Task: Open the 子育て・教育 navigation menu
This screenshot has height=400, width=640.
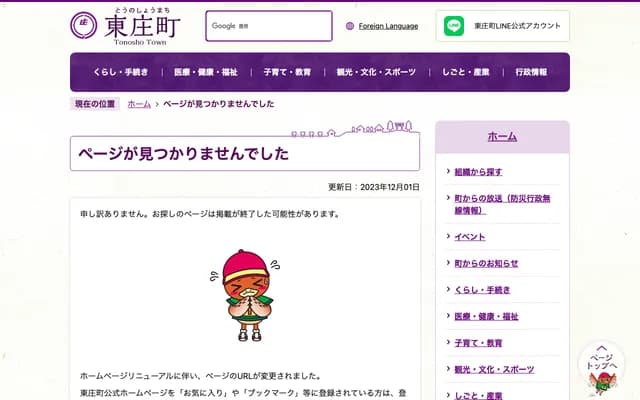Action: pyautogui.click(x=288, y=72)
